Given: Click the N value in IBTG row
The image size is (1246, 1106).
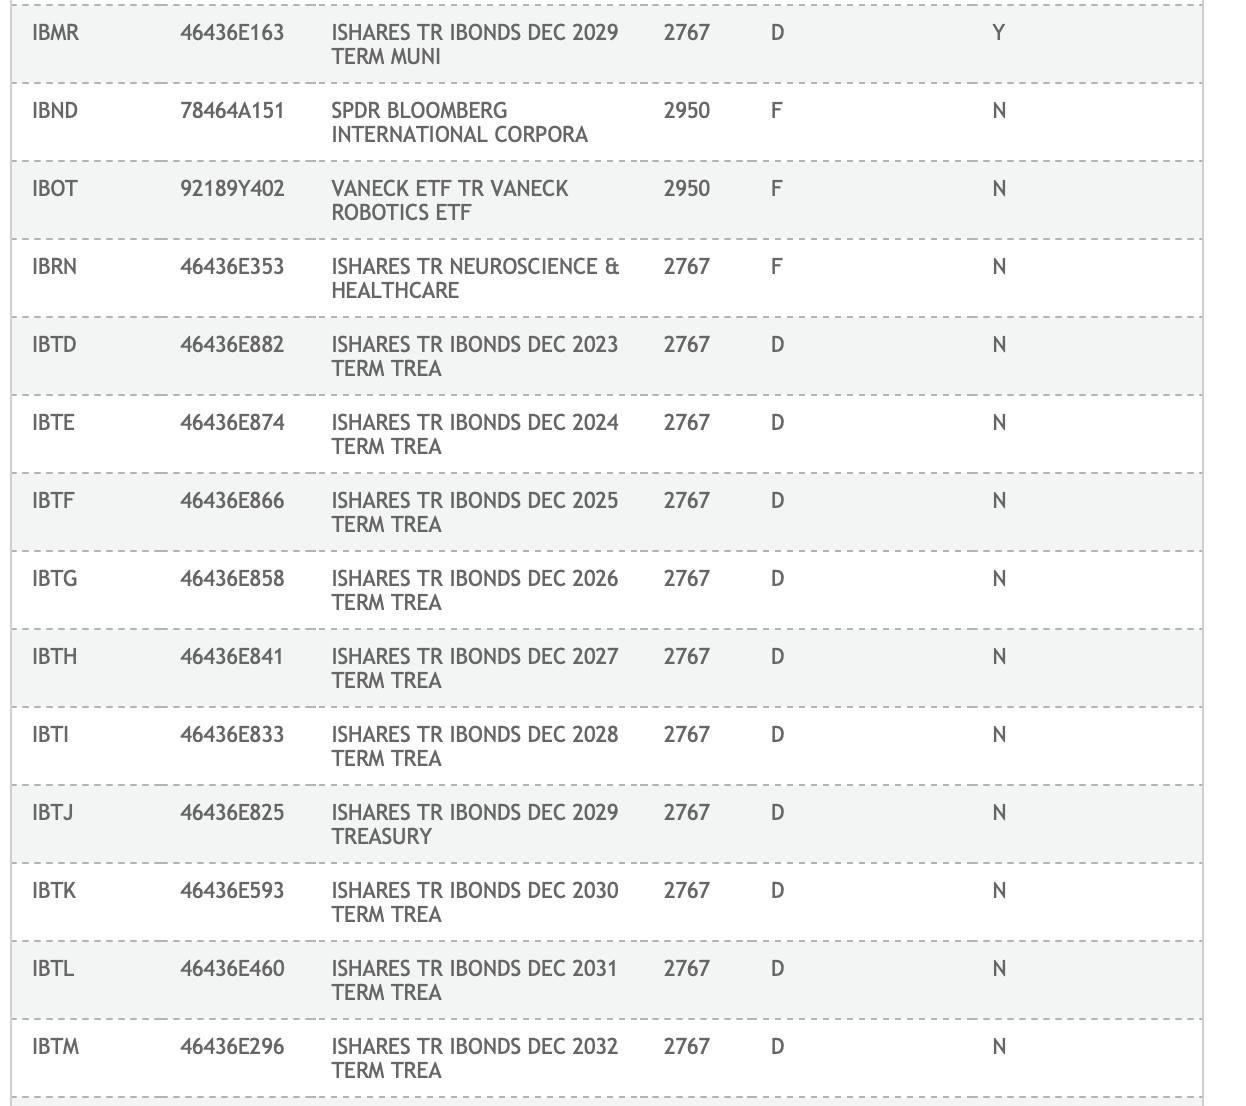Looking at the screenshot, I should click(x=998, y=578).
